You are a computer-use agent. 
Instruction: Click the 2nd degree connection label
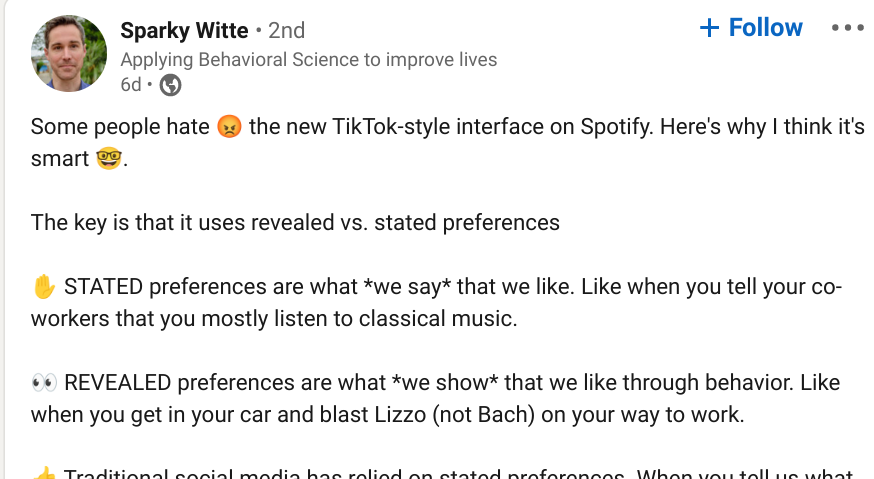click(x=287, y=30)
